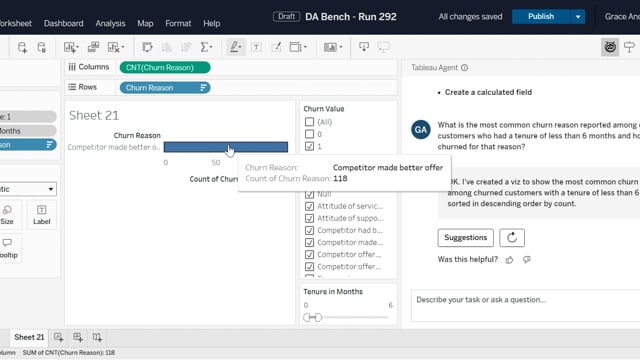Click the regenerate response icon
Image resolution: width=640 pixels, height=360 pixels.
click(512, 238)
